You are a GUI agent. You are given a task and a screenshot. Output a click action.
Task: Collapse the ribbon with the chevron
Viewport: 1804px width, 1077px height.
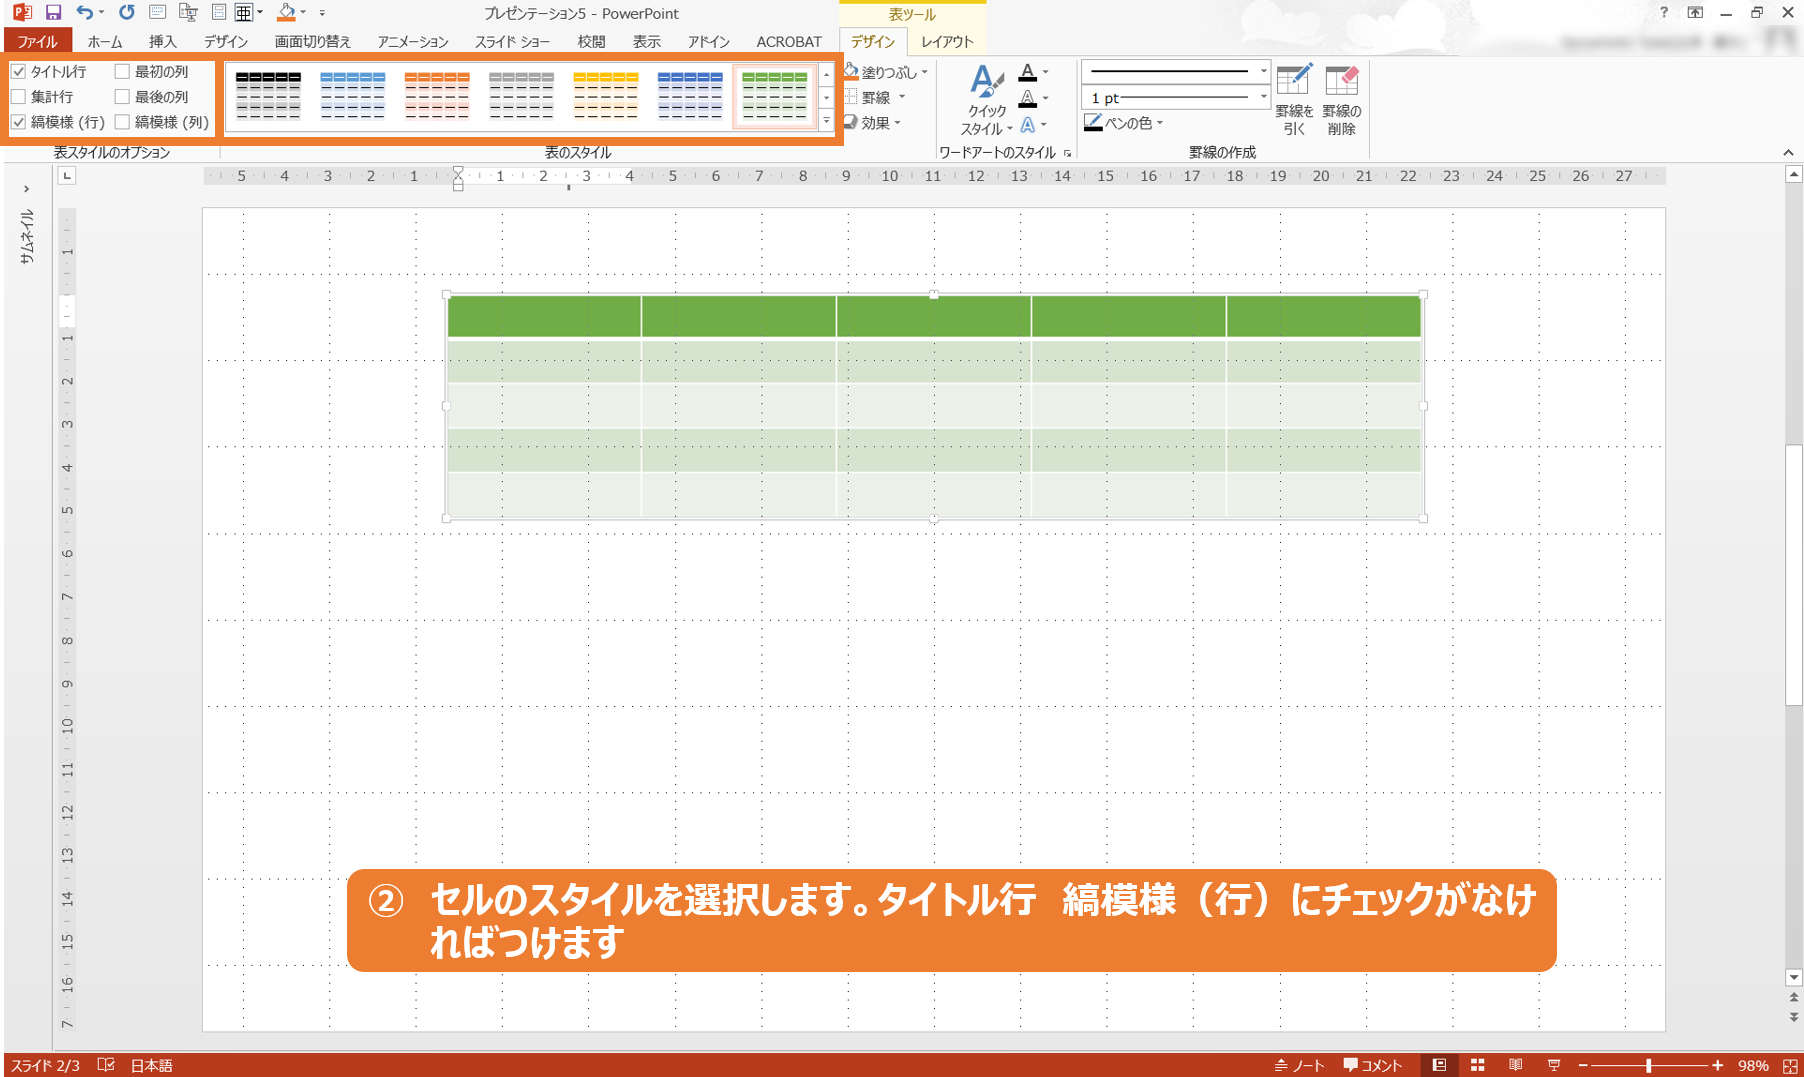[1788, 152]
